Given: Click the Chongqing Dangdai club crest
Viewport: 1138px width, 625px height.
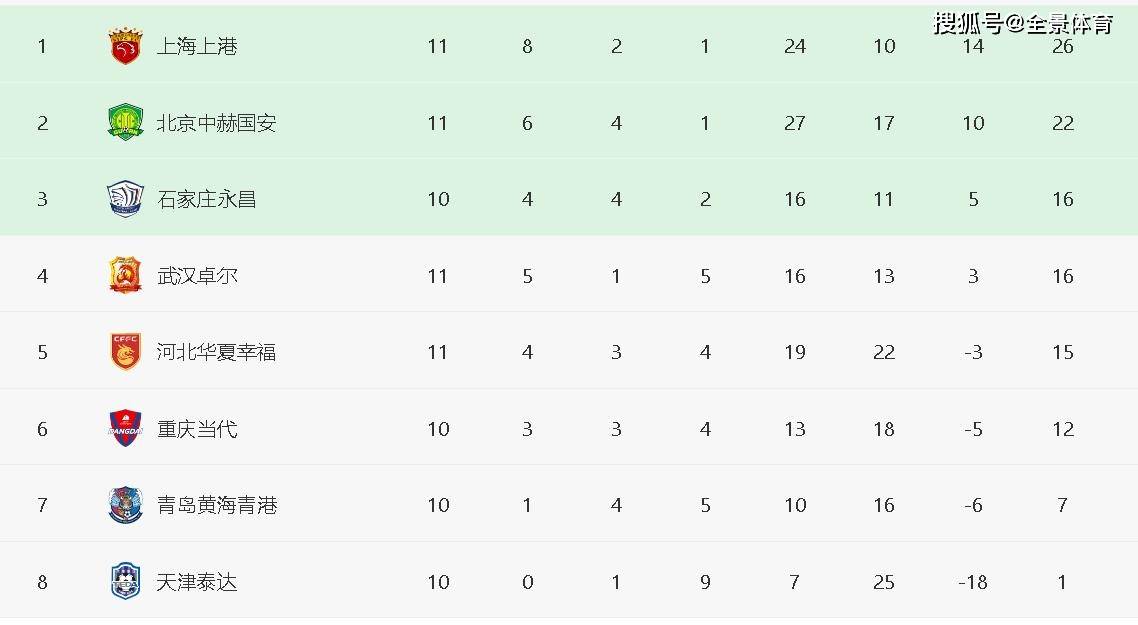Looking at the screenshot, I should 125,429.
